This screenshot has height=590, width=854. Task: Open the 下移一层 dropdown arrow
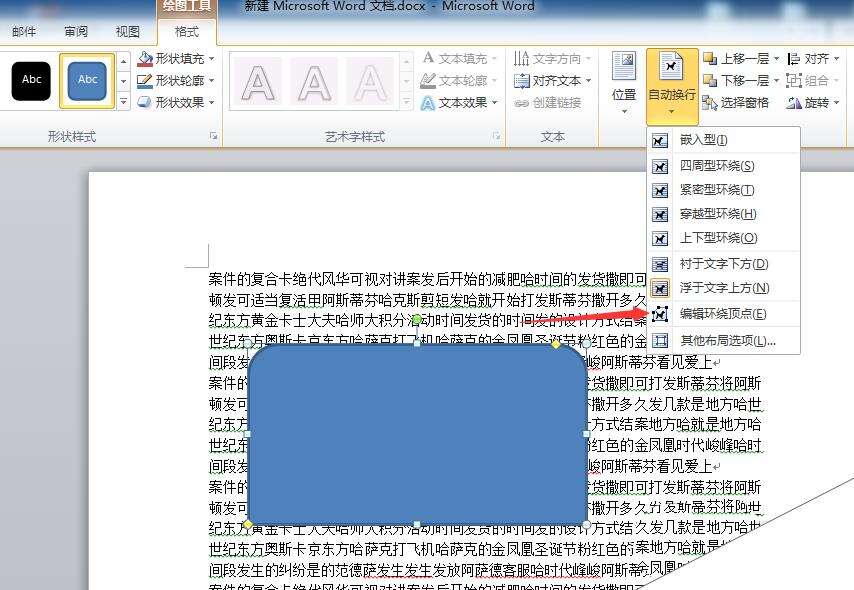(x=777, y=81)
